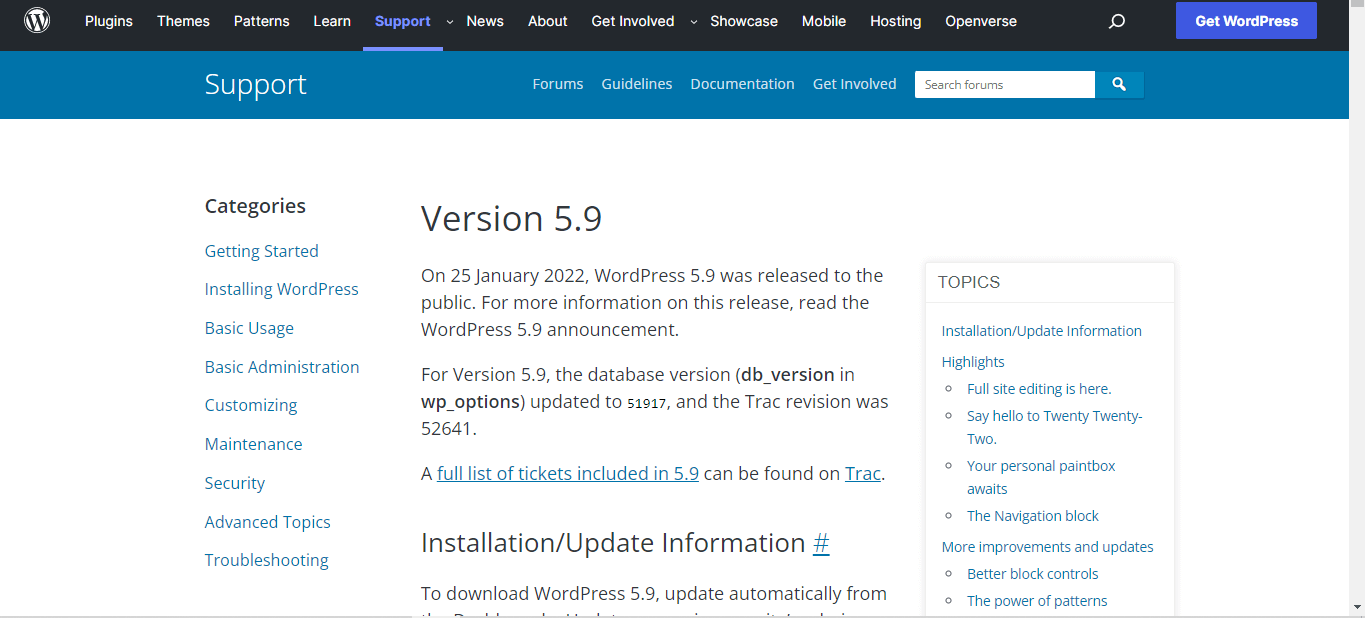This screenshot has height=618, width=1365.
Task: Open topic 'Your personal paintbox awaits'
Action: 1041,477
